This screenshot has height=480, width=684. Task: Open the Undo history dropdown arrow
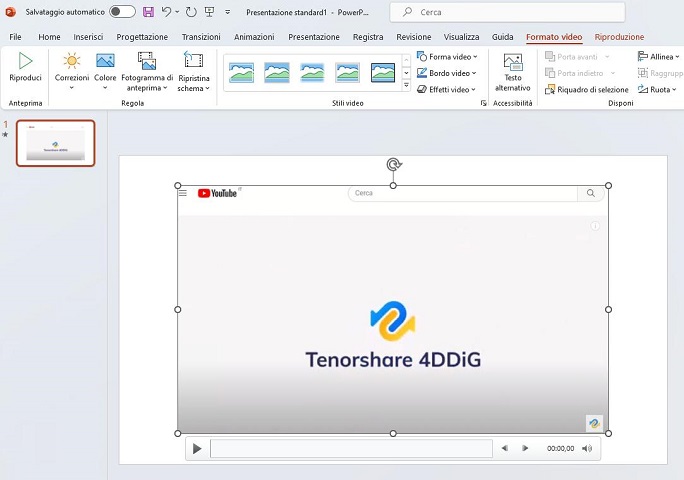[177, 12]
